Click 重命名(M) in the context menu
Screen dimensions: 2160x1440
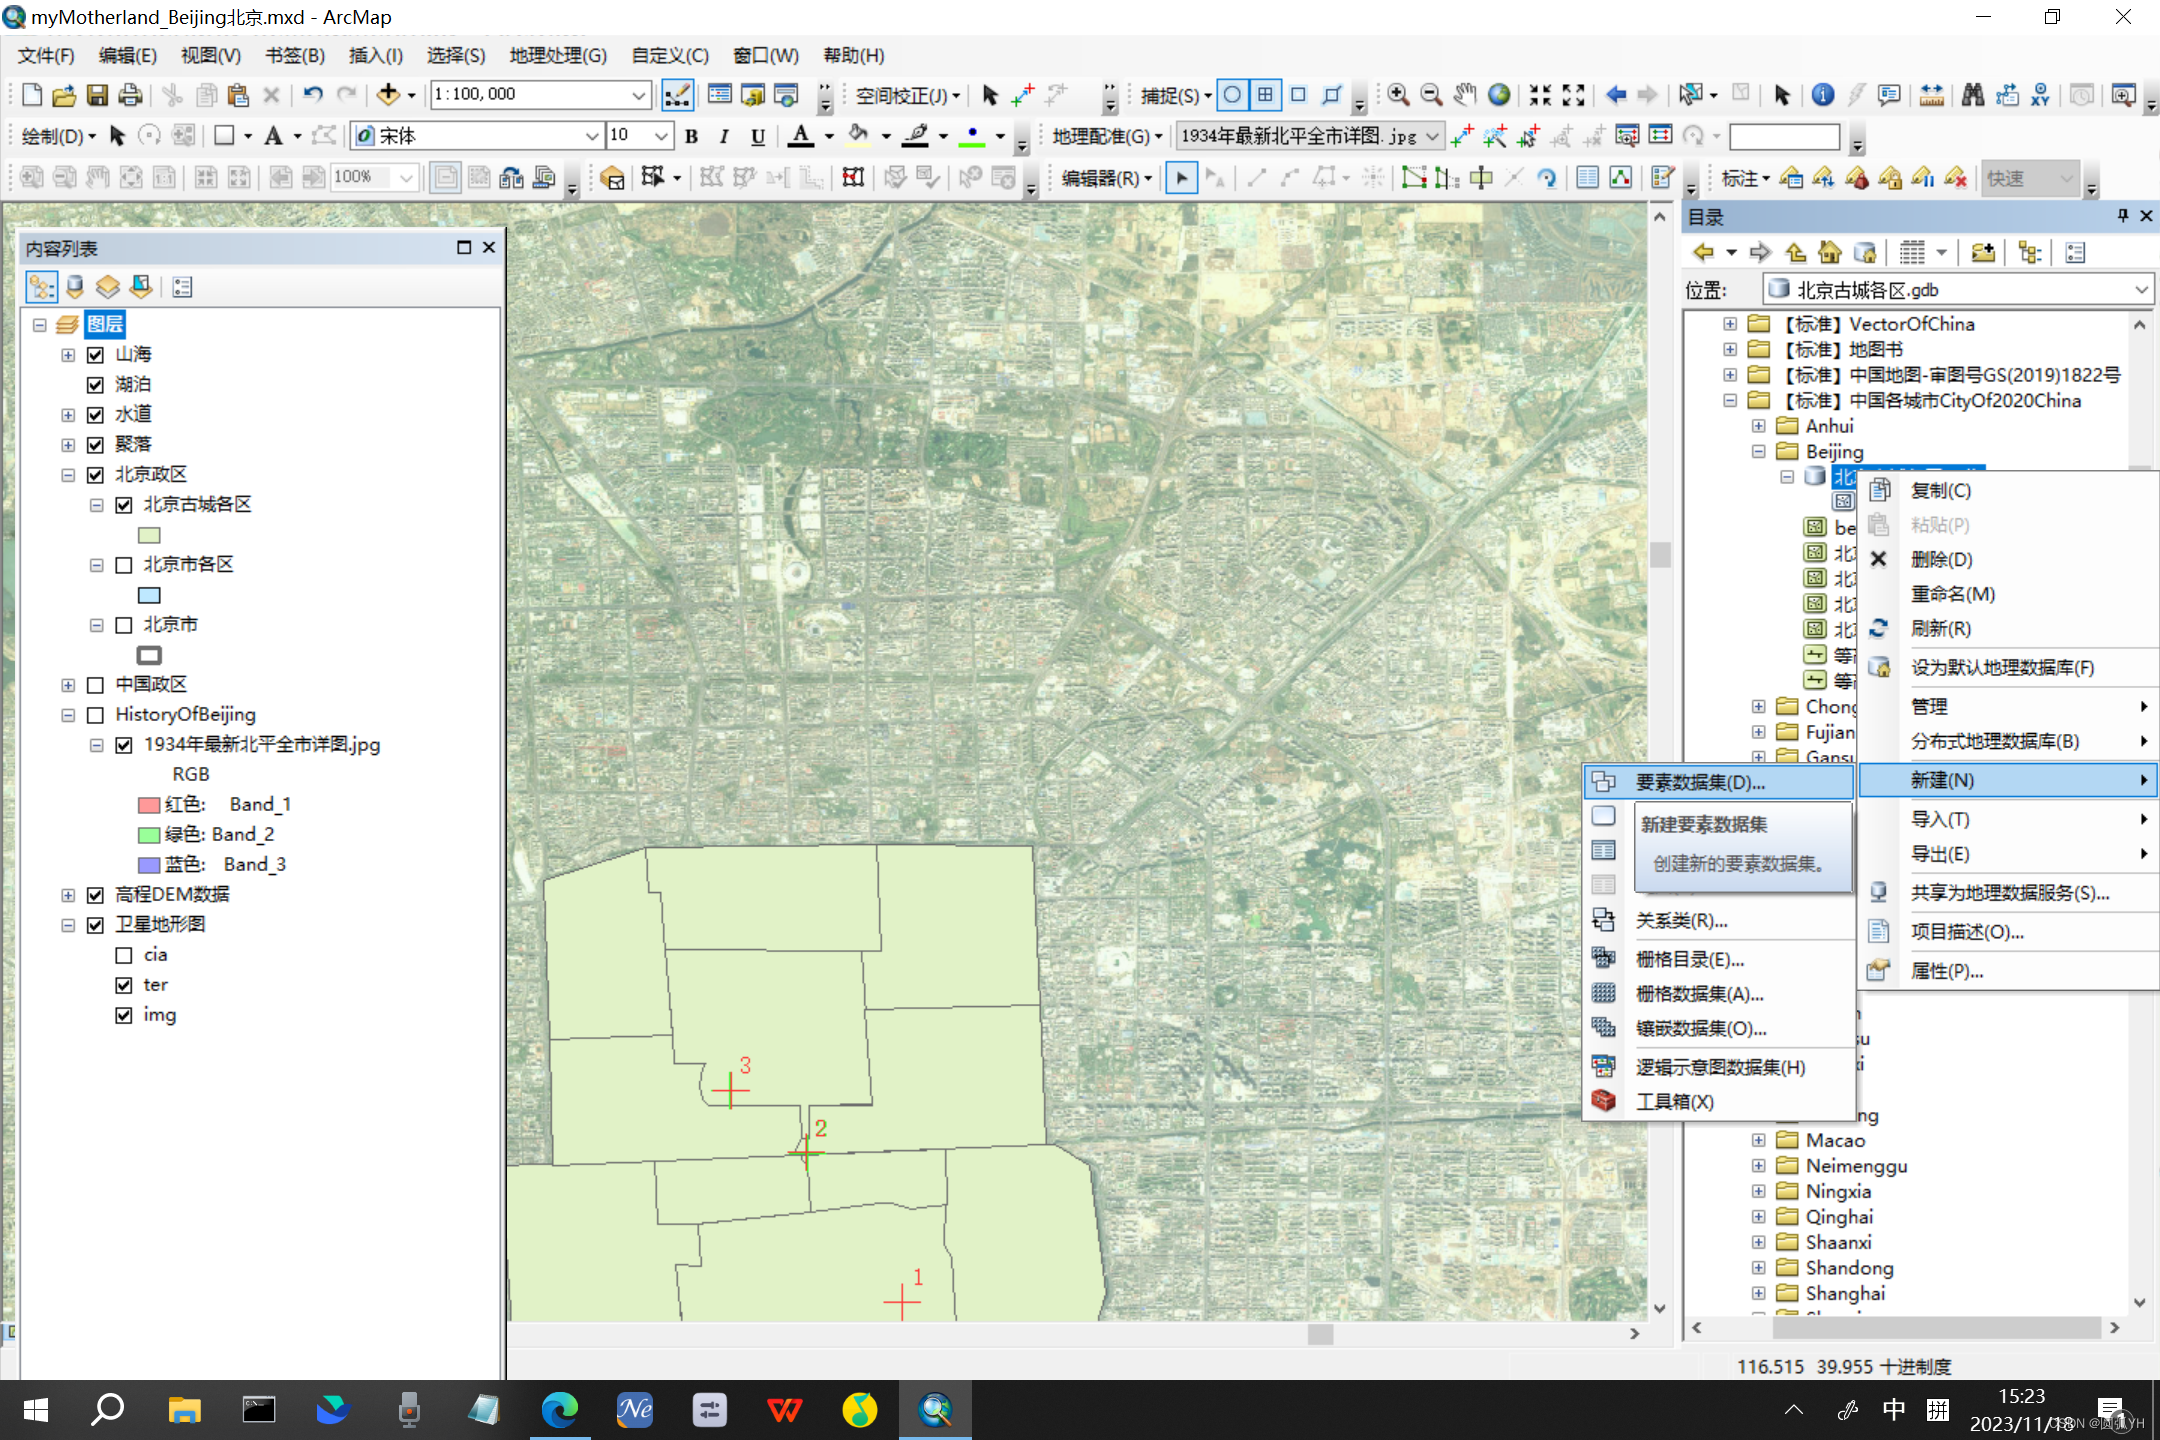pyautogui.click(x=1952, y=594)
